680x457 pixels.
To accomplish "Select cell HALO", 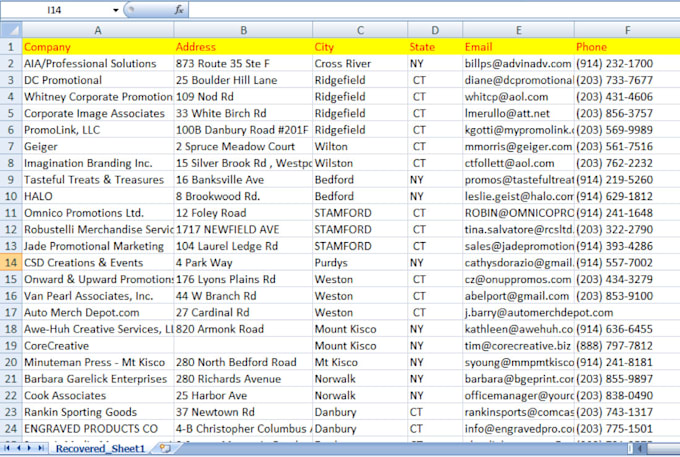I will tap(98, 196).
